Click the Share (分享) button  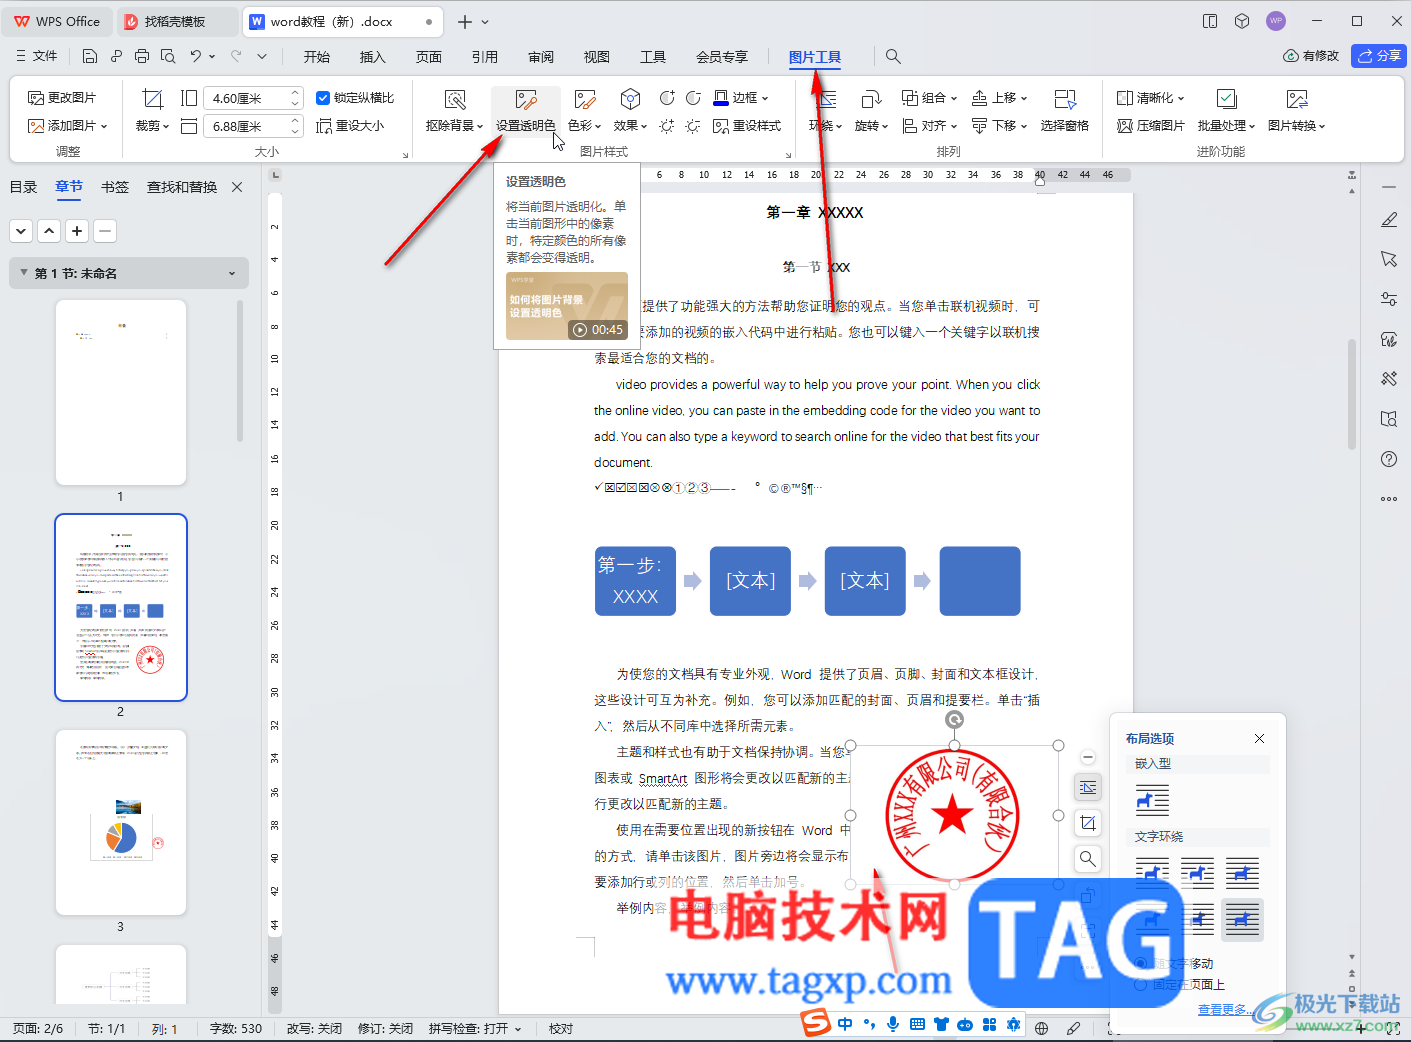tap(1379, 56)
